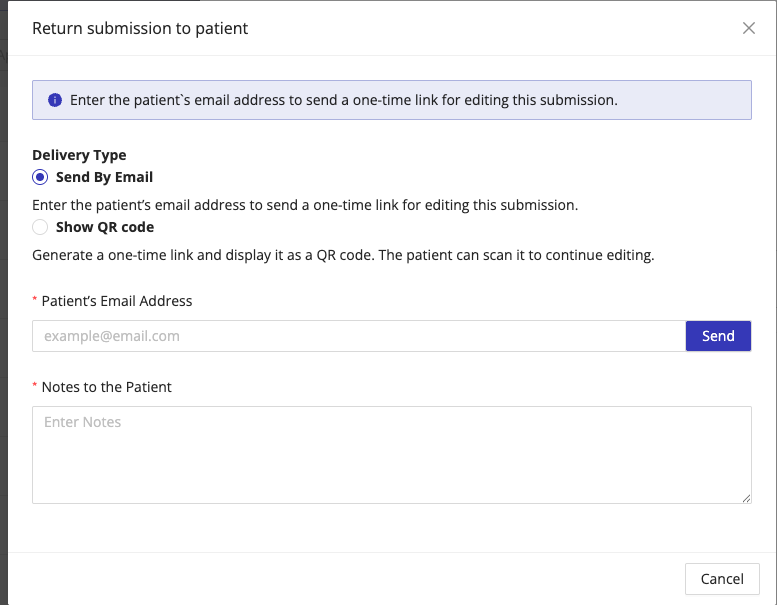
Task: Click the red asterisk beside Notes to the Patient
Action: tap(35, 387)
